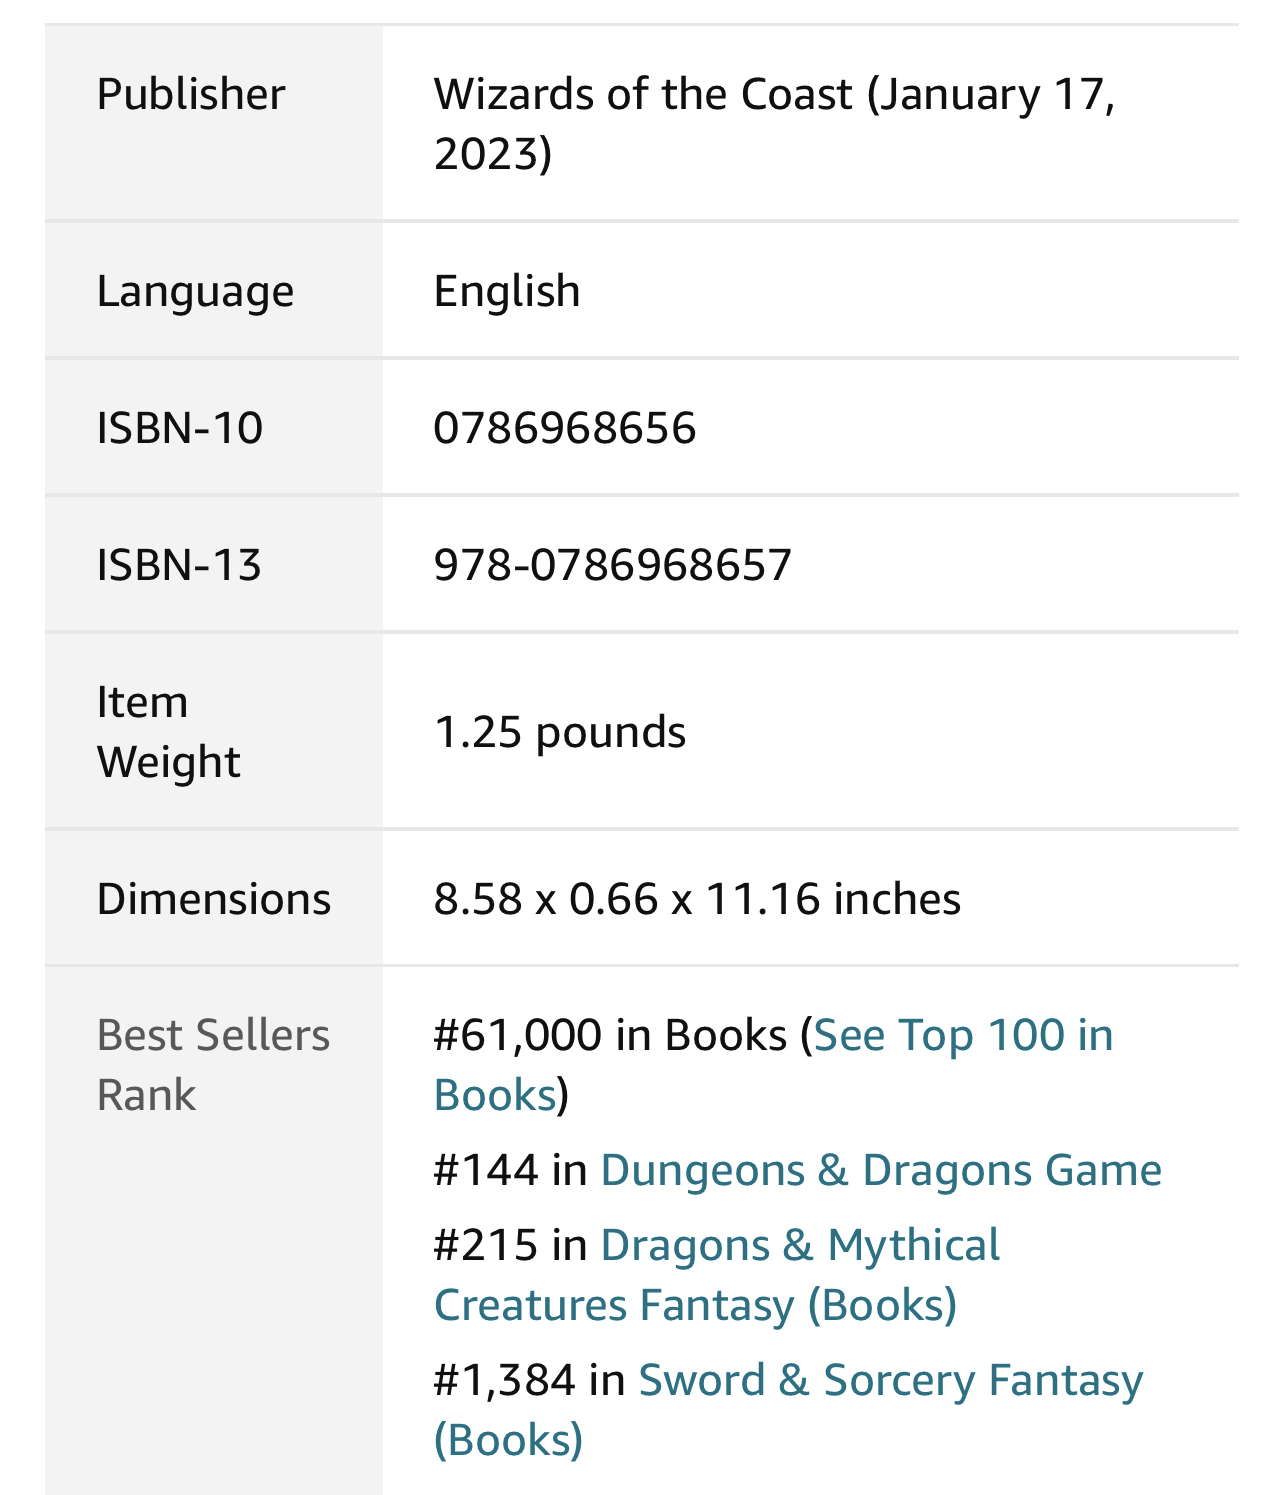
Task: Click the Wizards of the Coast publisher value
Action: tap(644, 95)
